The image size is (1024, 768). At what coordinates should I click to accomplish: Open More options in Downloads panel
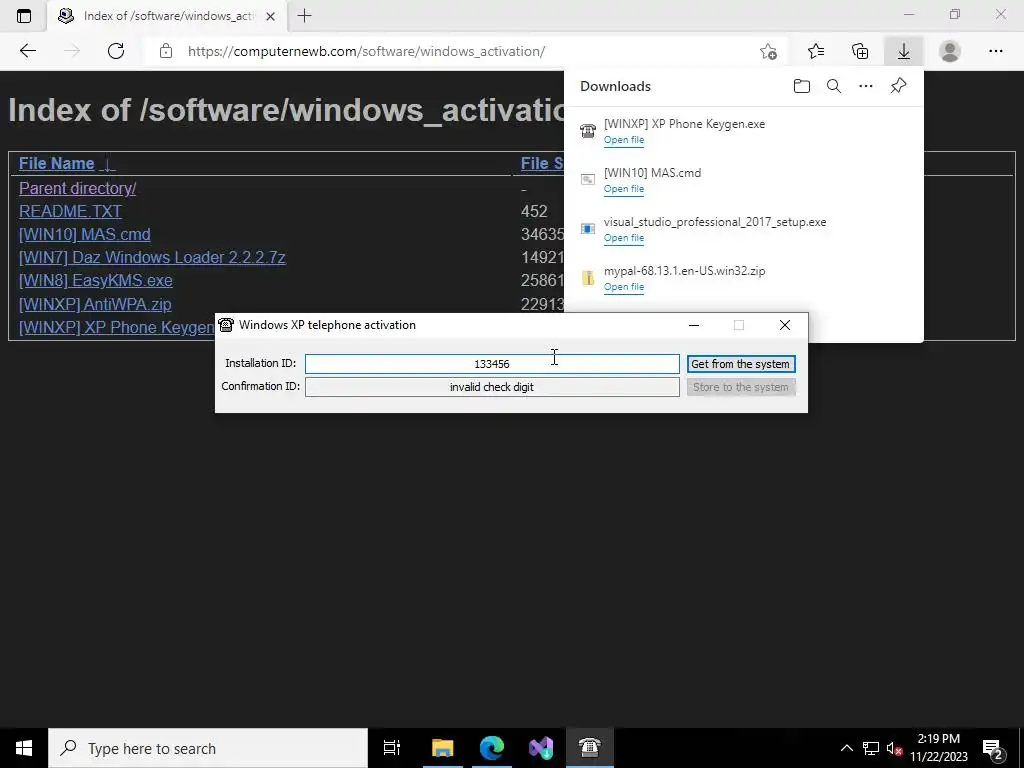click(865, 86)
